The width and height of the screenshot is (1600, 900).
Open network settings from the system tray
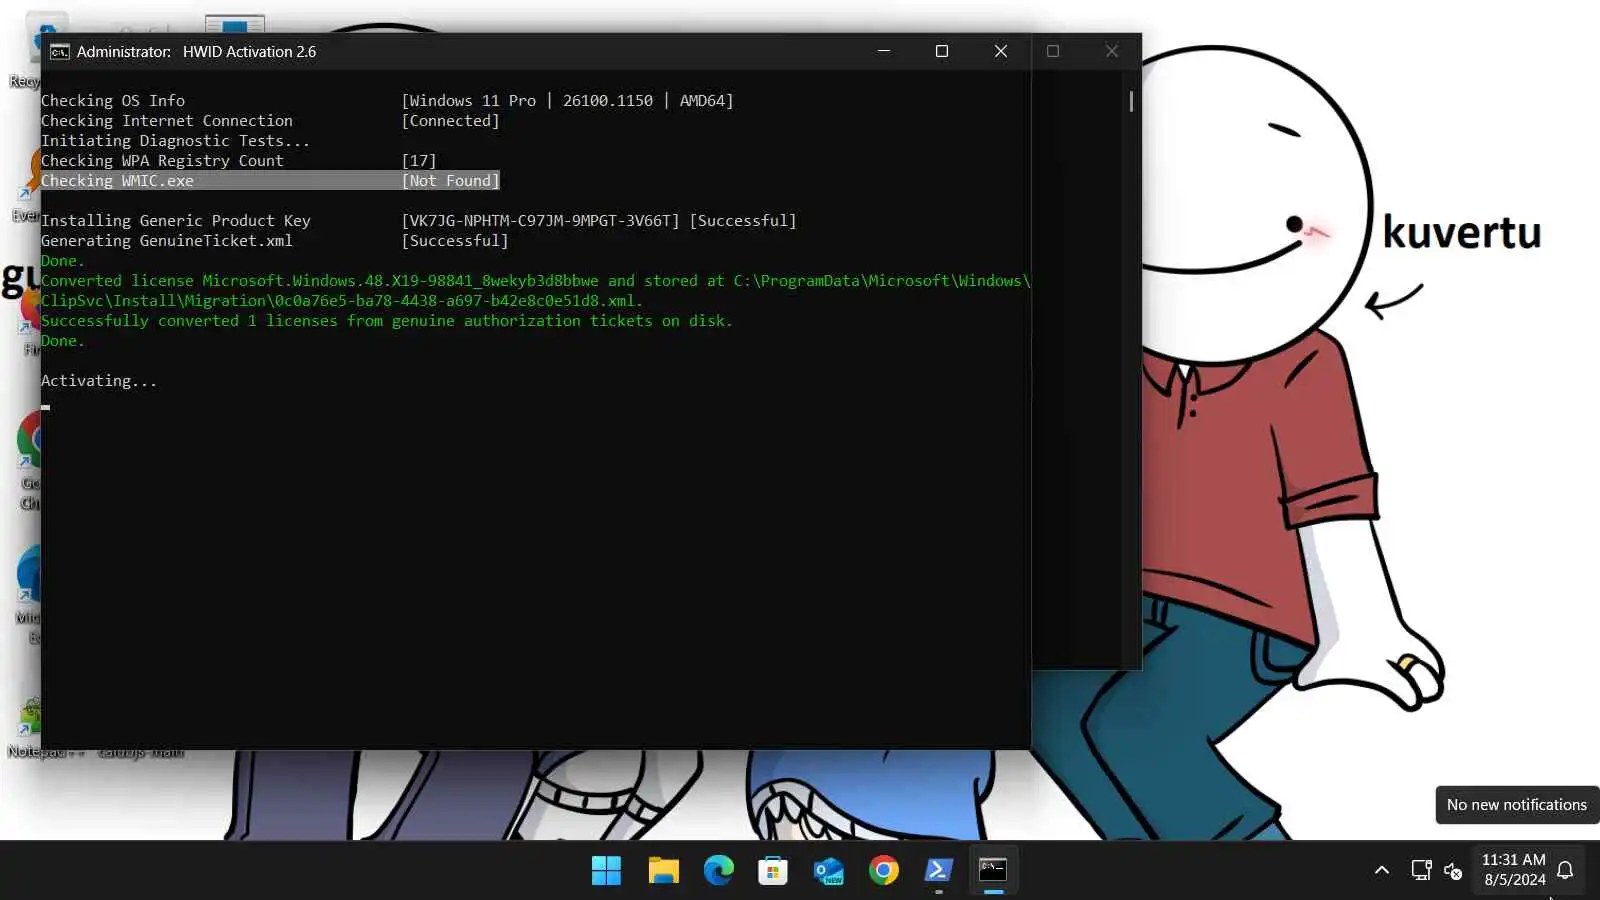1421,871
